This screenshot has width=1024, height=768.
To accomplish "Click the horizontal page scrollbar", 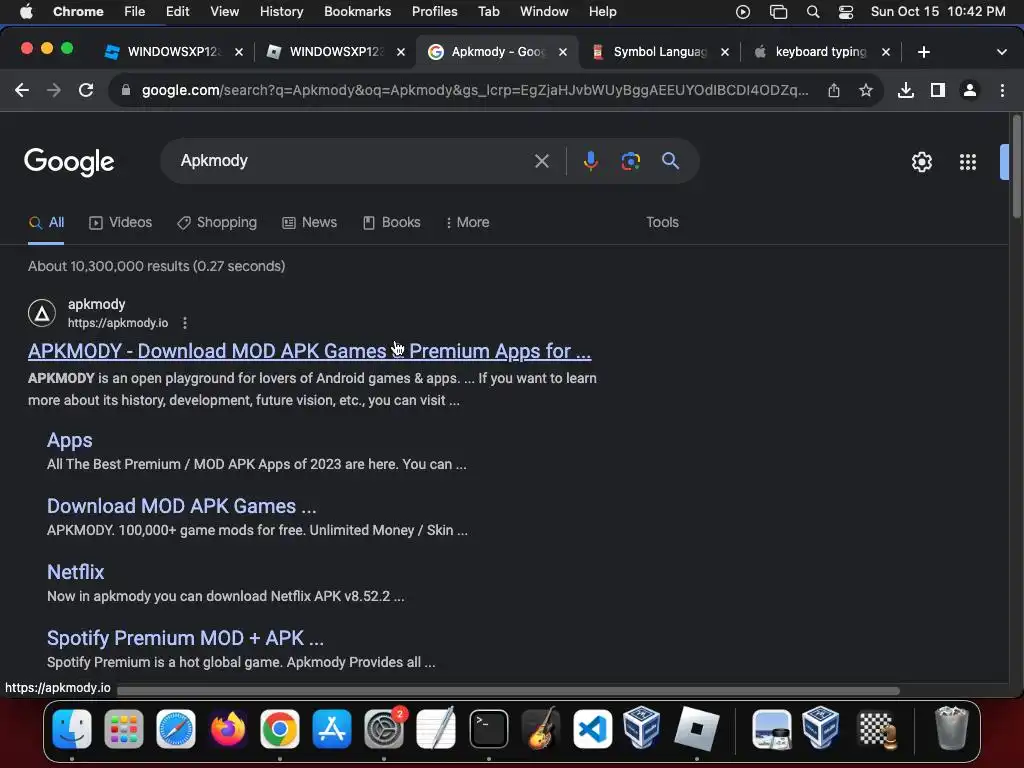I will pyautogui.click(x=508, y=690).
